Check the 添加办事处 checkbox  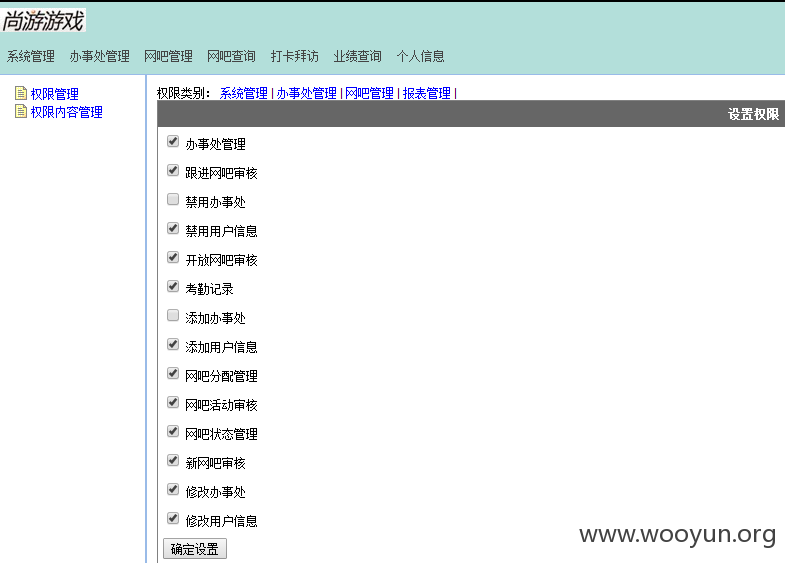tap(173, 315)
